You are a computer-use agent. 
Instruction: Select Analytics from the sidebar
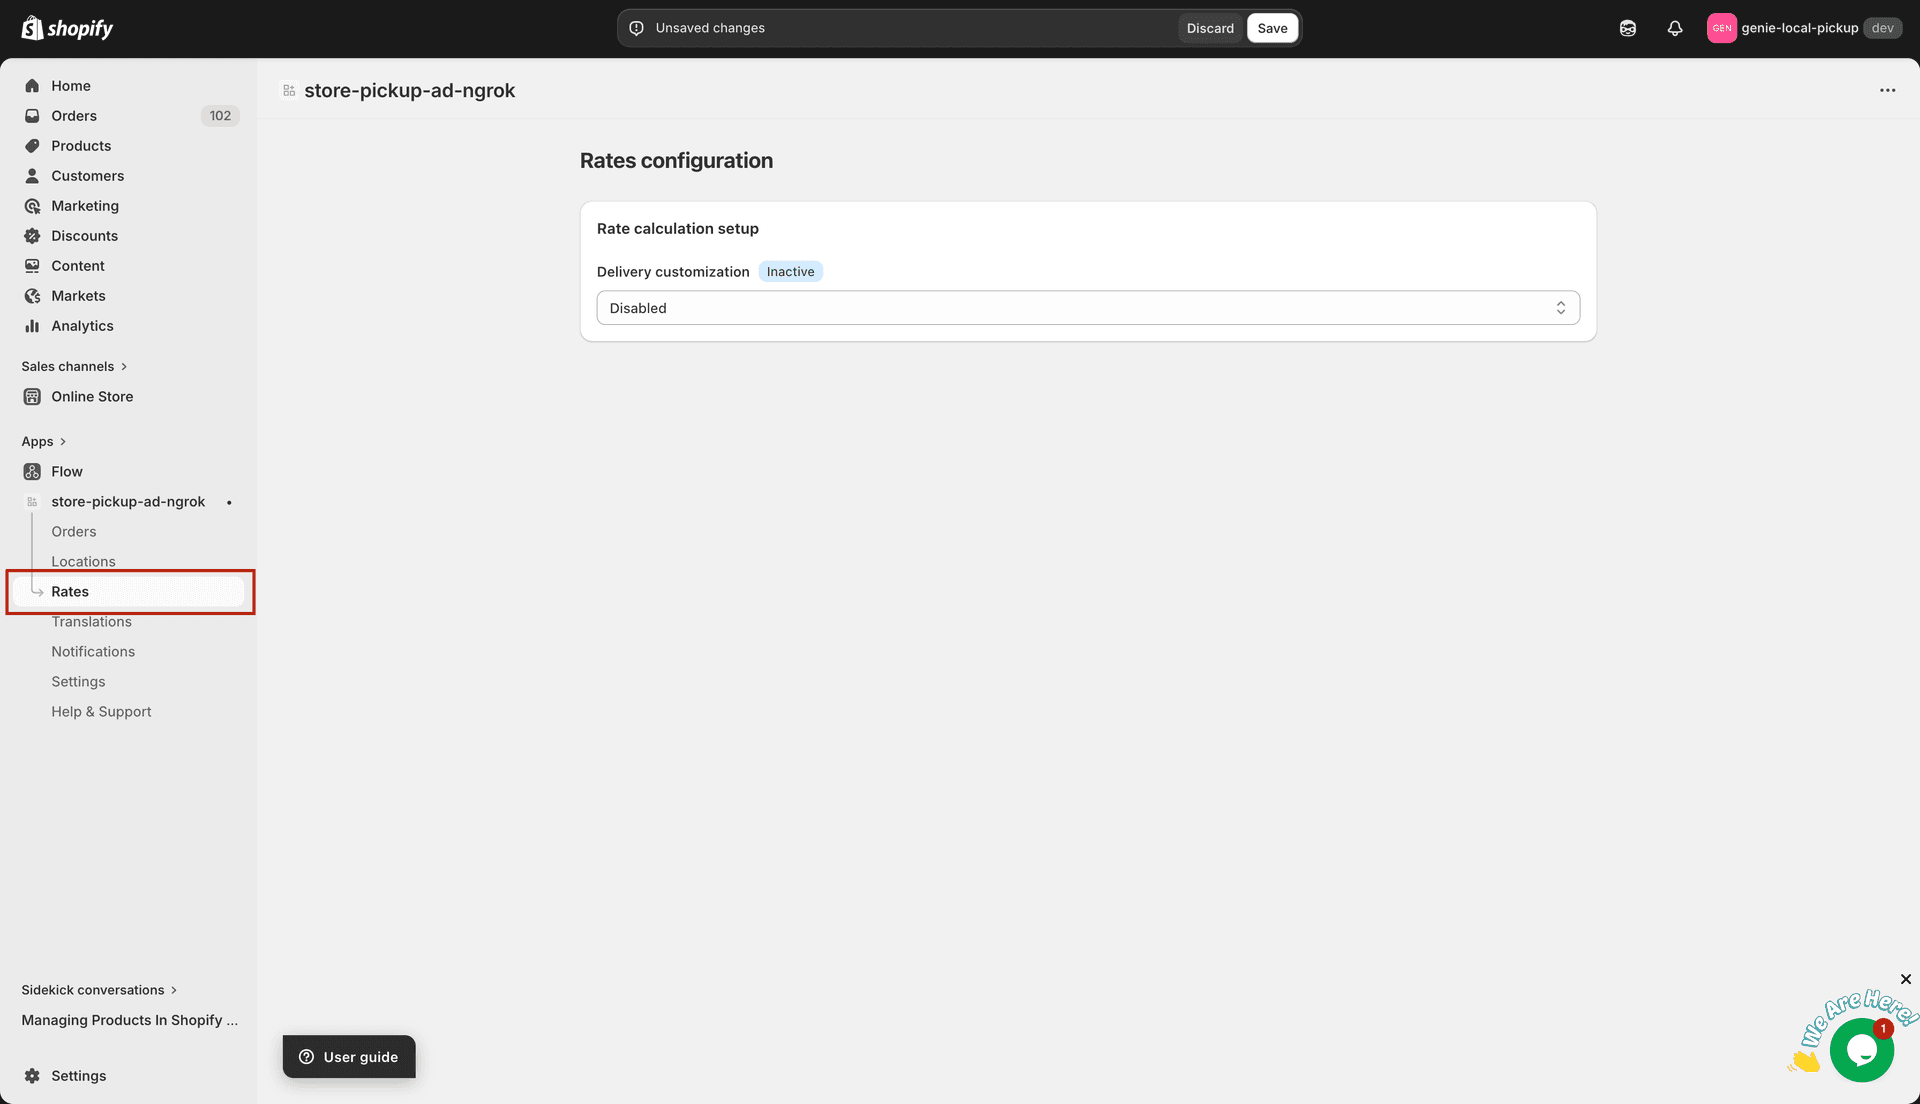pos(81,325)
